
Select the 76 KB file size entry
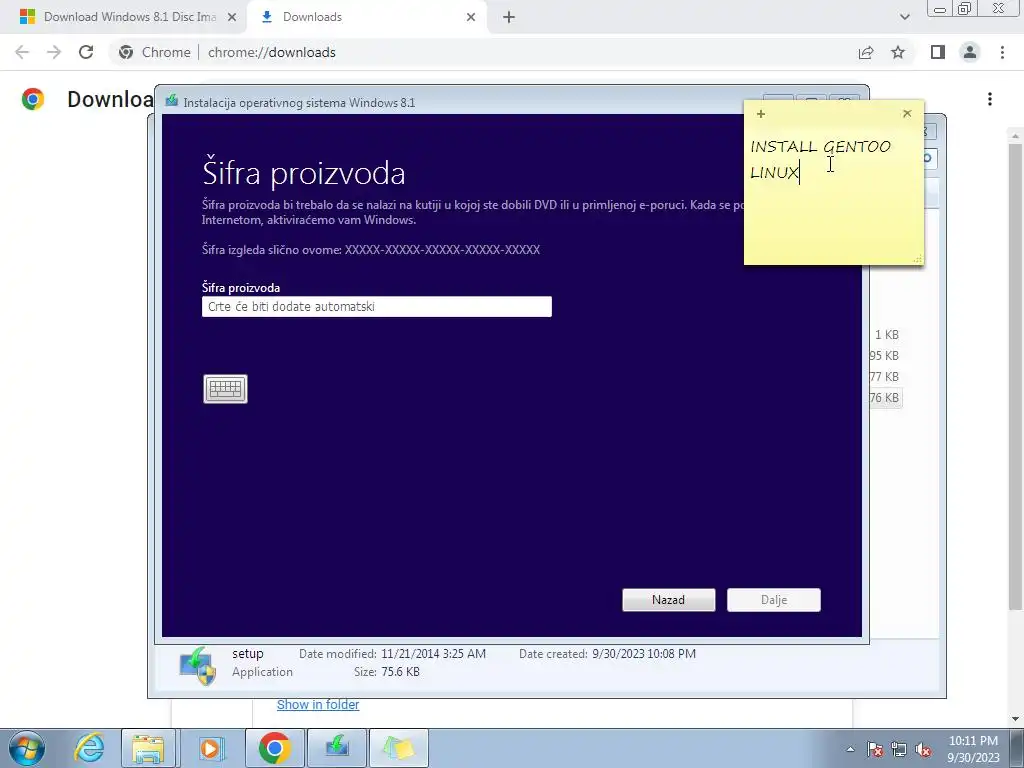coord(885,398)
